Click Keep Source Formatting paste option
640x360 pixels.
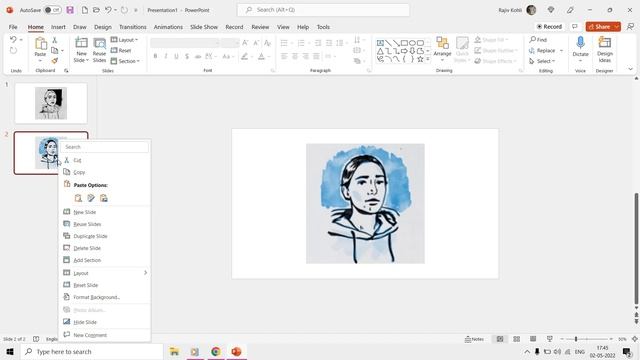[x=91, y=198]
